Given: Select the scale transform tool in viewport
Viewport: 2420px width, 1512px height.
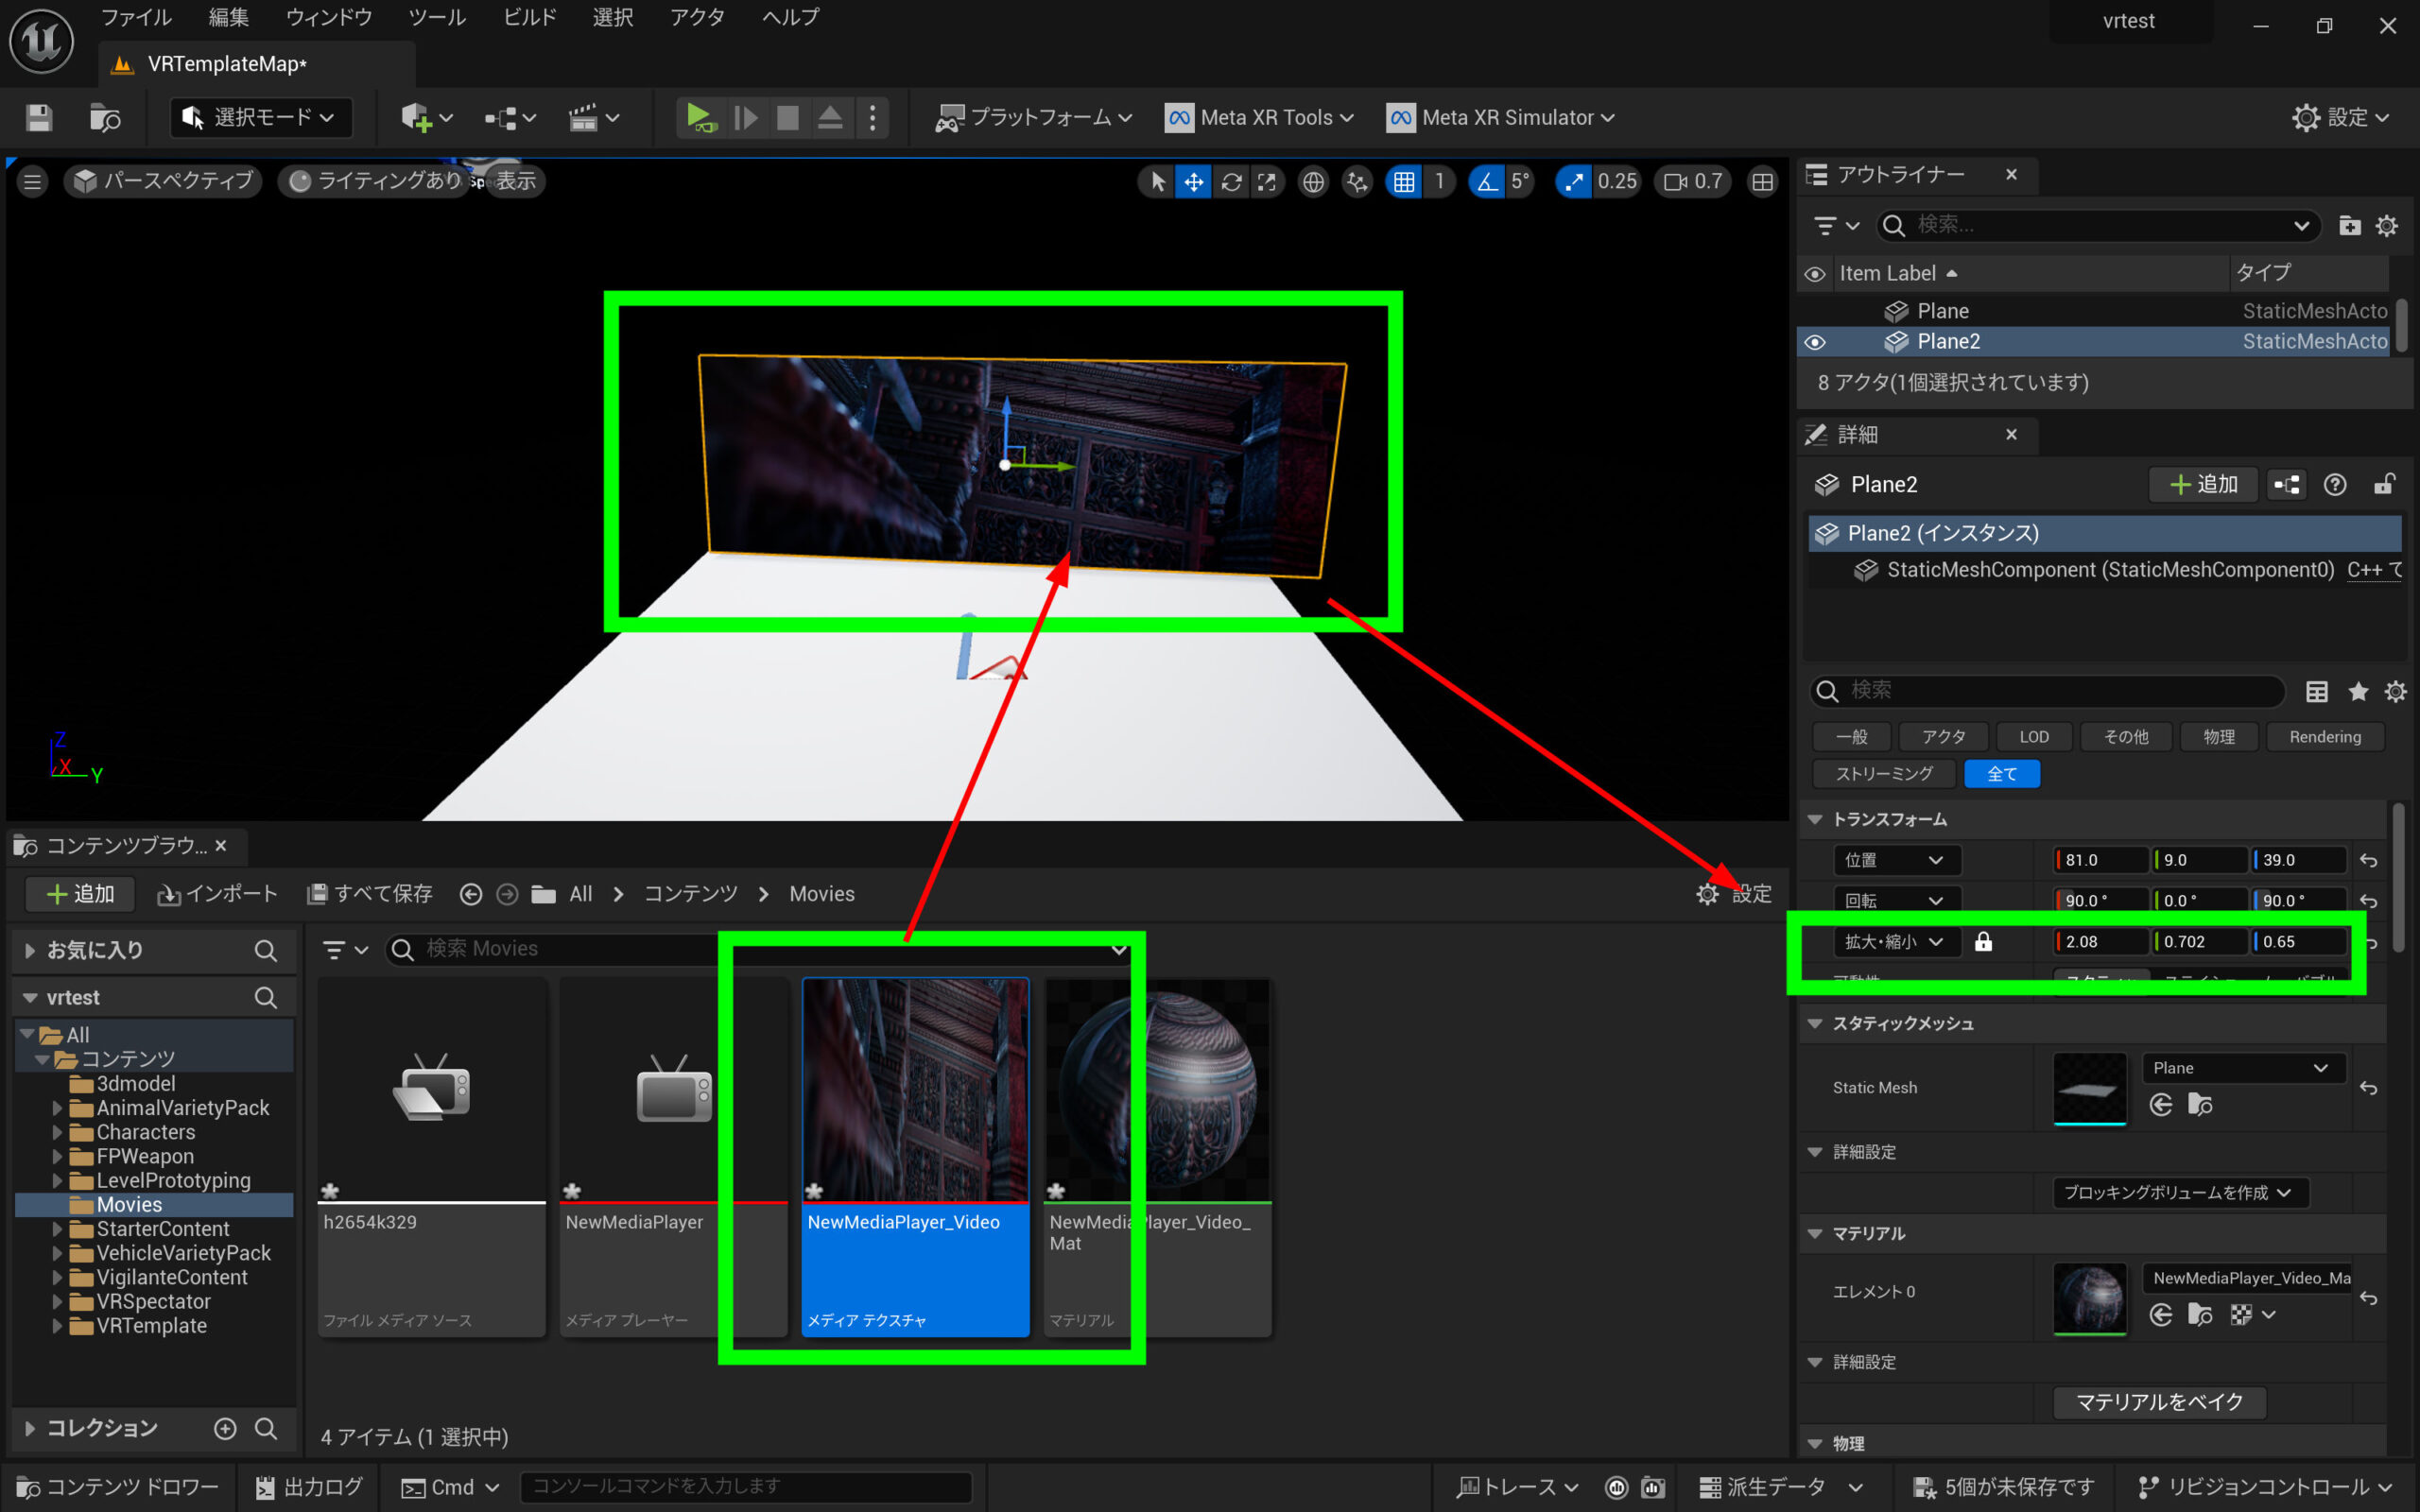Looking at the screenshot, I should coord(1267,181).
